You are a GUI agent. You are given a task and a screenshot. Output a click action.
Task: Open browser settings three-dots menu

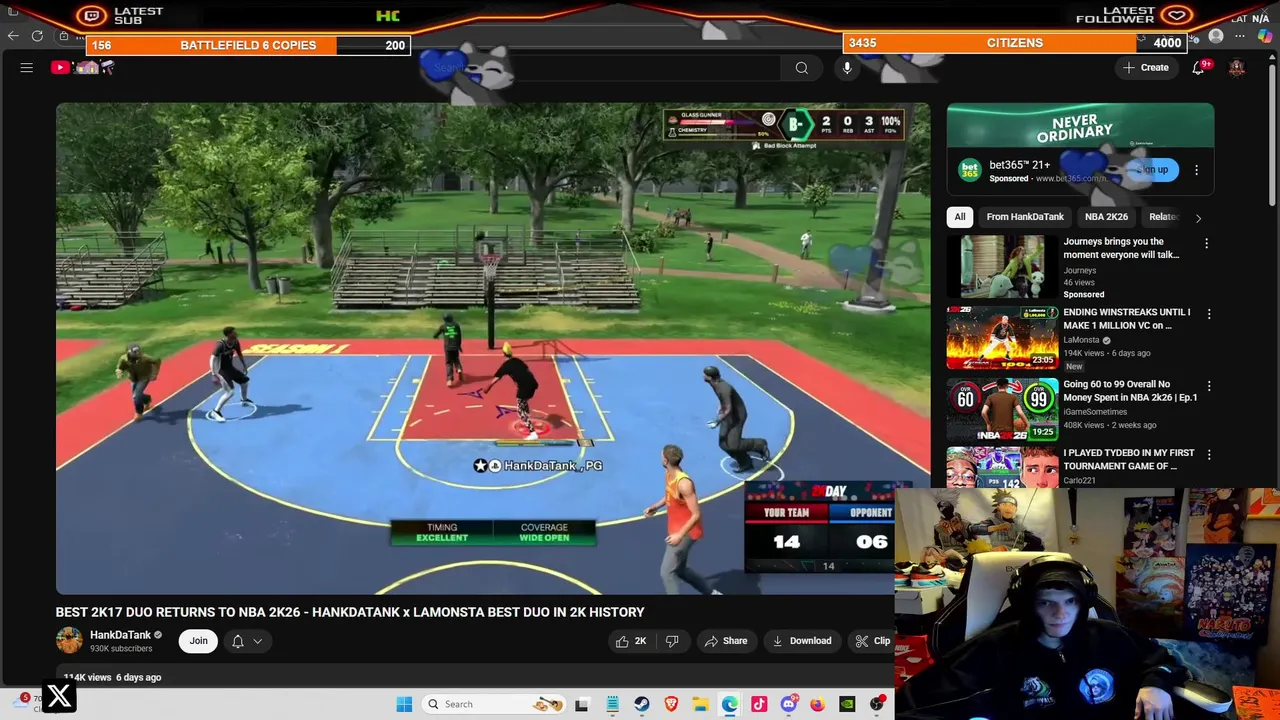tap(1240, 36)
